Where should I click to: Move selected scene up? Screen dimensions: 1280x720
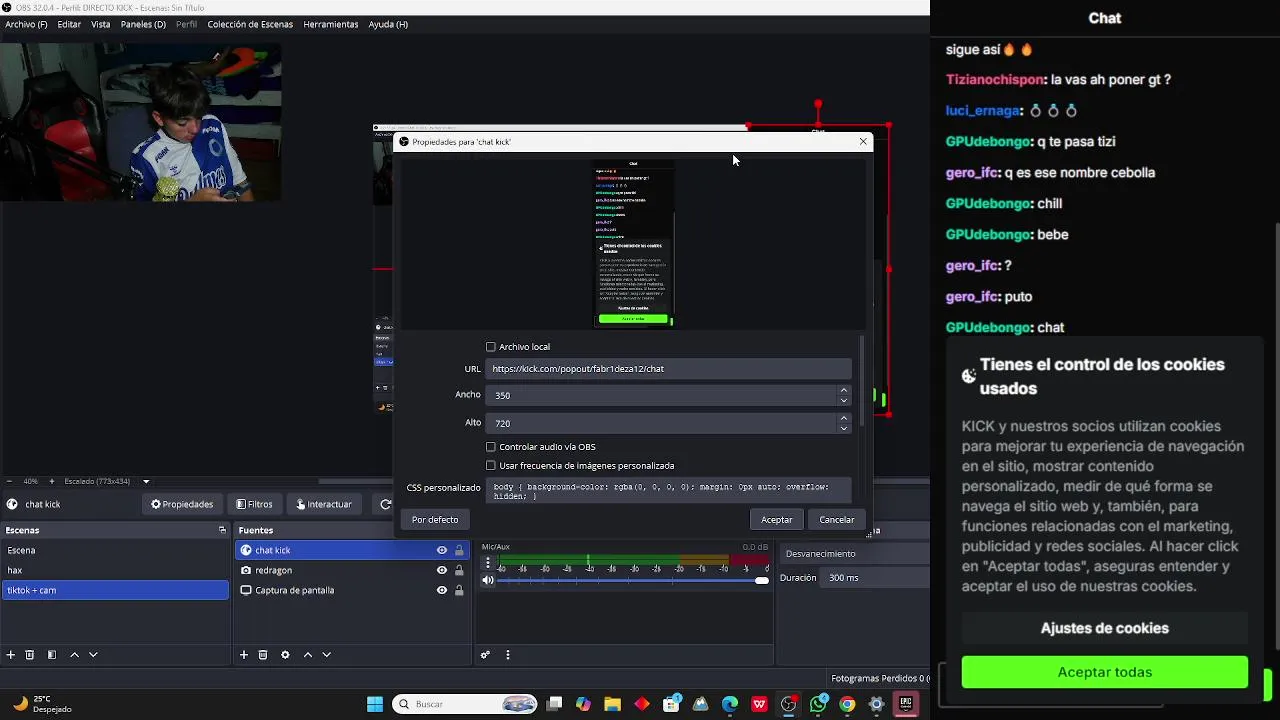[x=74, y=655]
